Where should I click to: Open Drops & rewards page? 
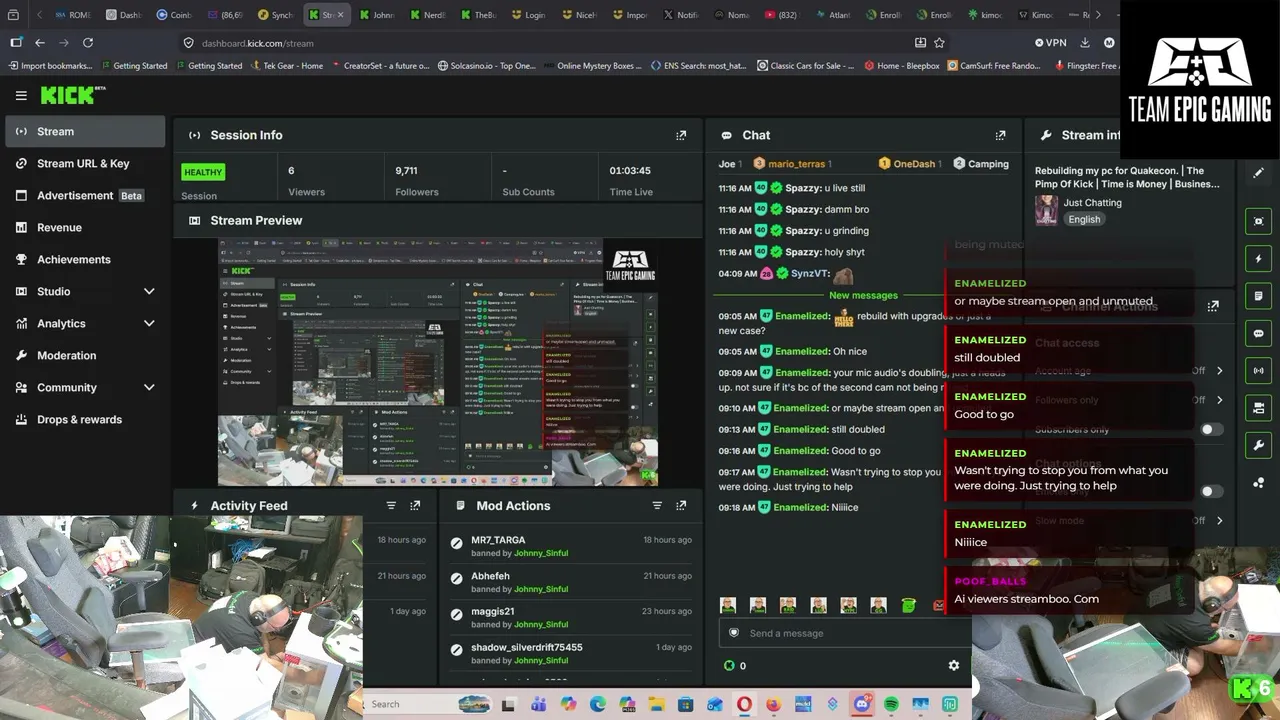click(85, 419)
